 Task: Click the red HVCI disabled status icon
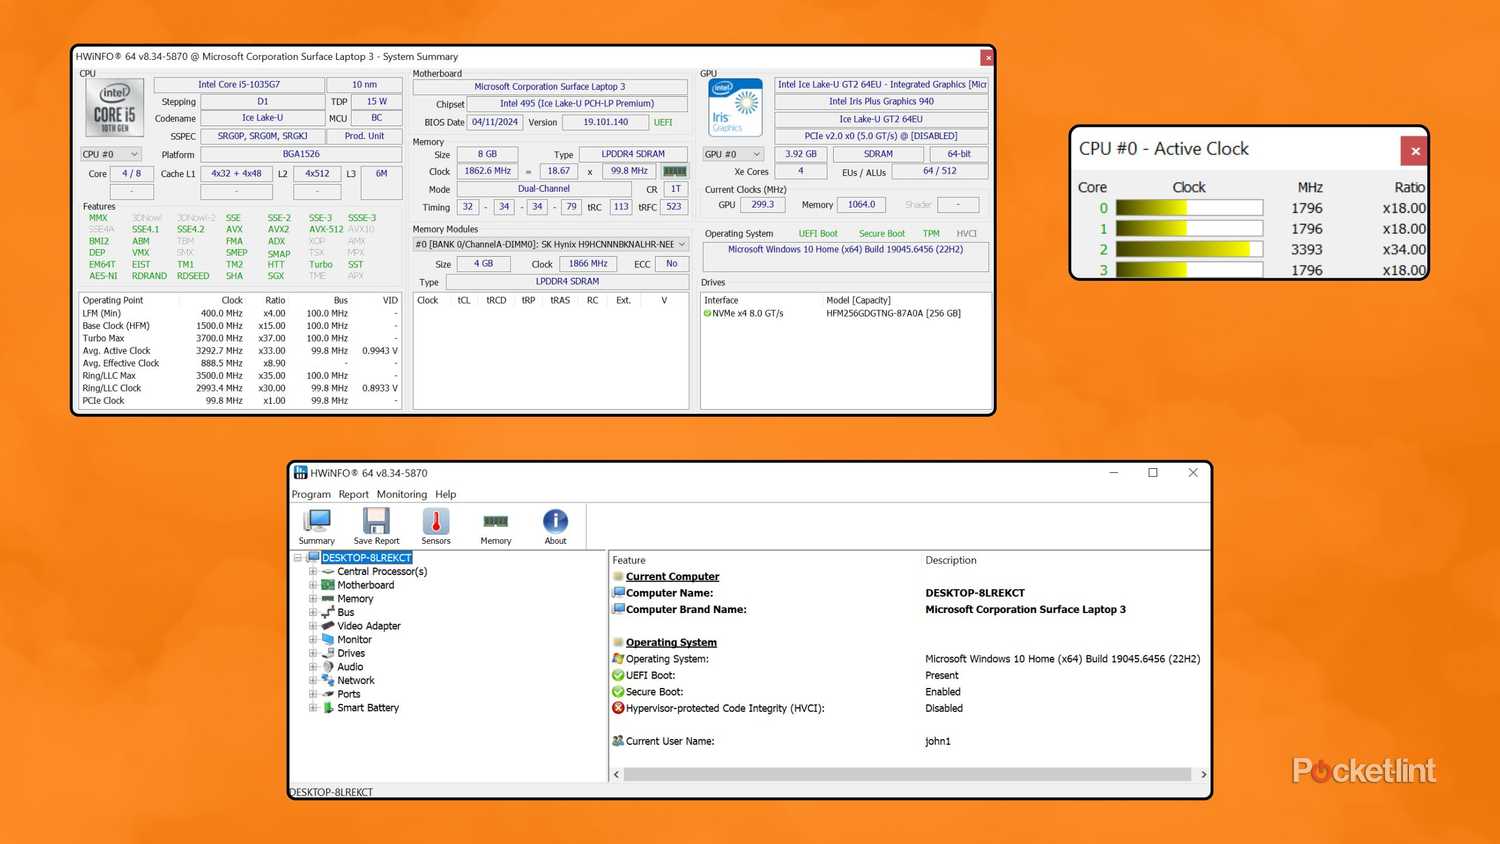[x=617, y=708]
